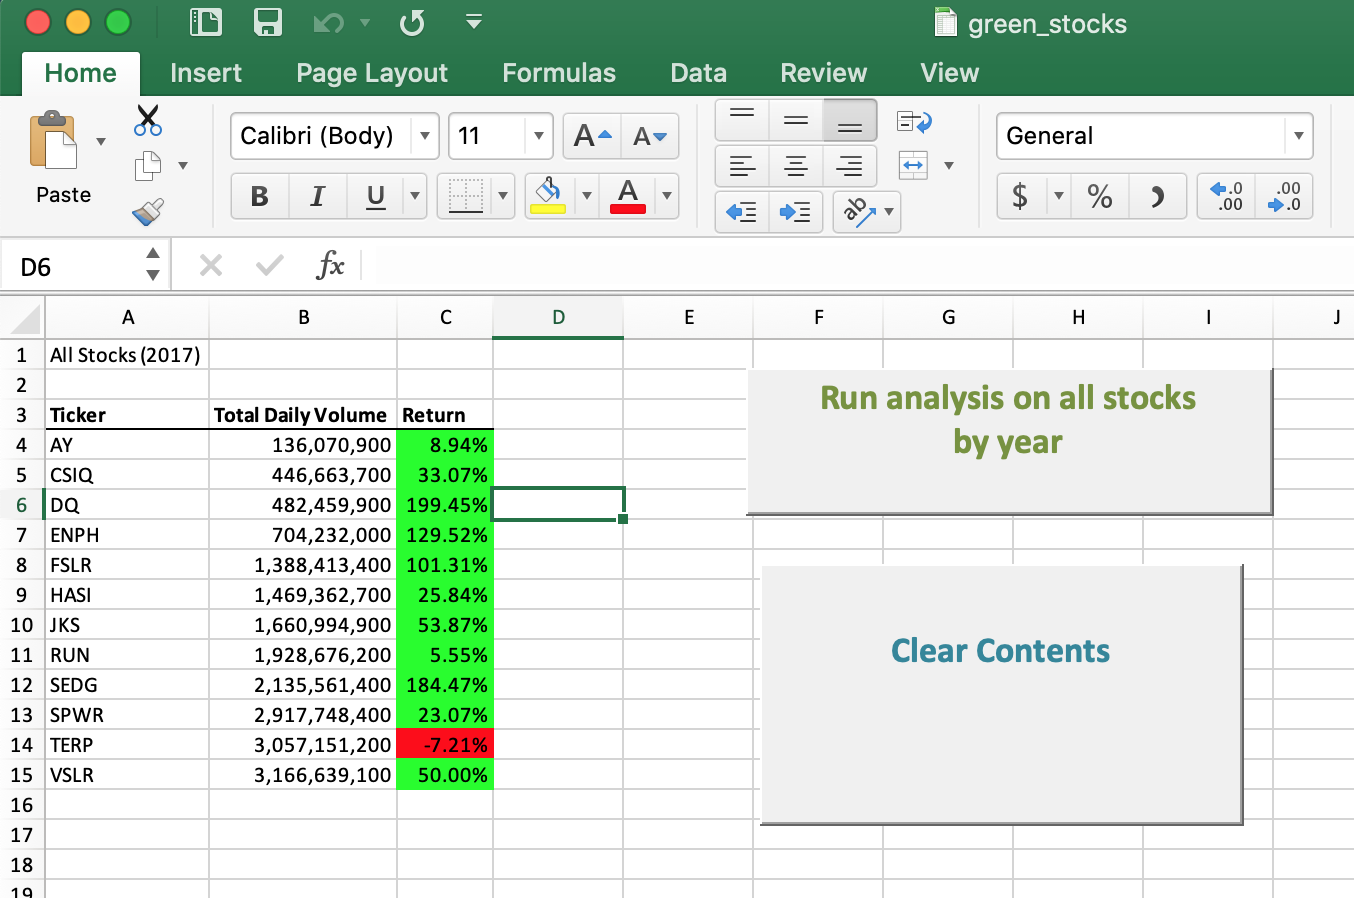Image resolution: width=1354 pixels, height=898 pixels.
Task: Expand the General number format dropdown
Action: pyautogui.click(x=1298, y=136)
